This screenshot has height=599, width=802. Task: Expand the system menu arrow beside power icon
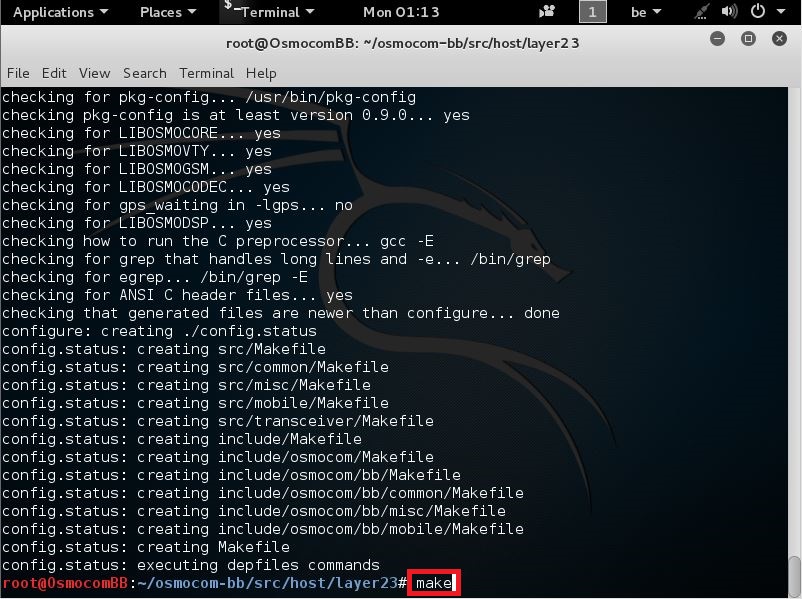coord(781,11)
